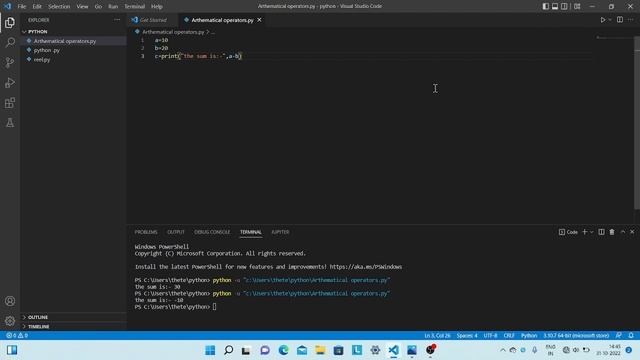Open the Explorer view in activity bar
The image size is (640, 360).
point(10,22)
